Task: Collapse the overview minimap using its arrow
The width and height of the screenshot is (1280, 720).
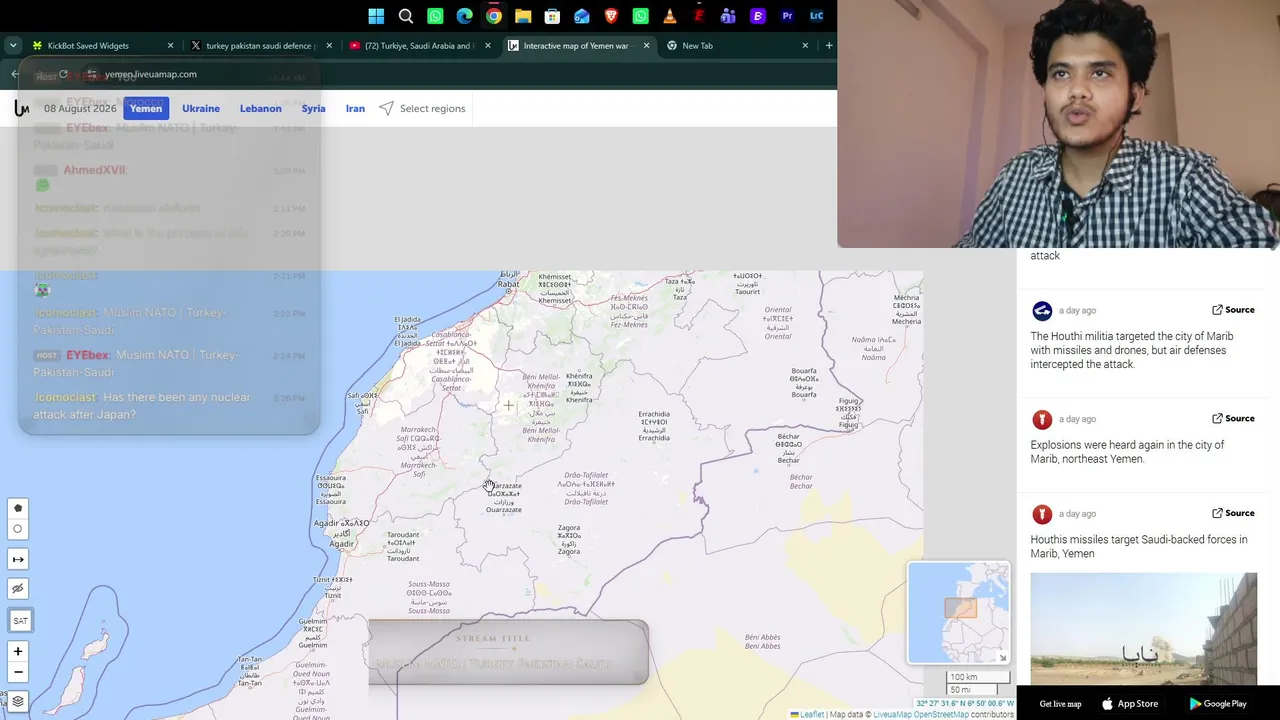Action: tap(1002, 656)
